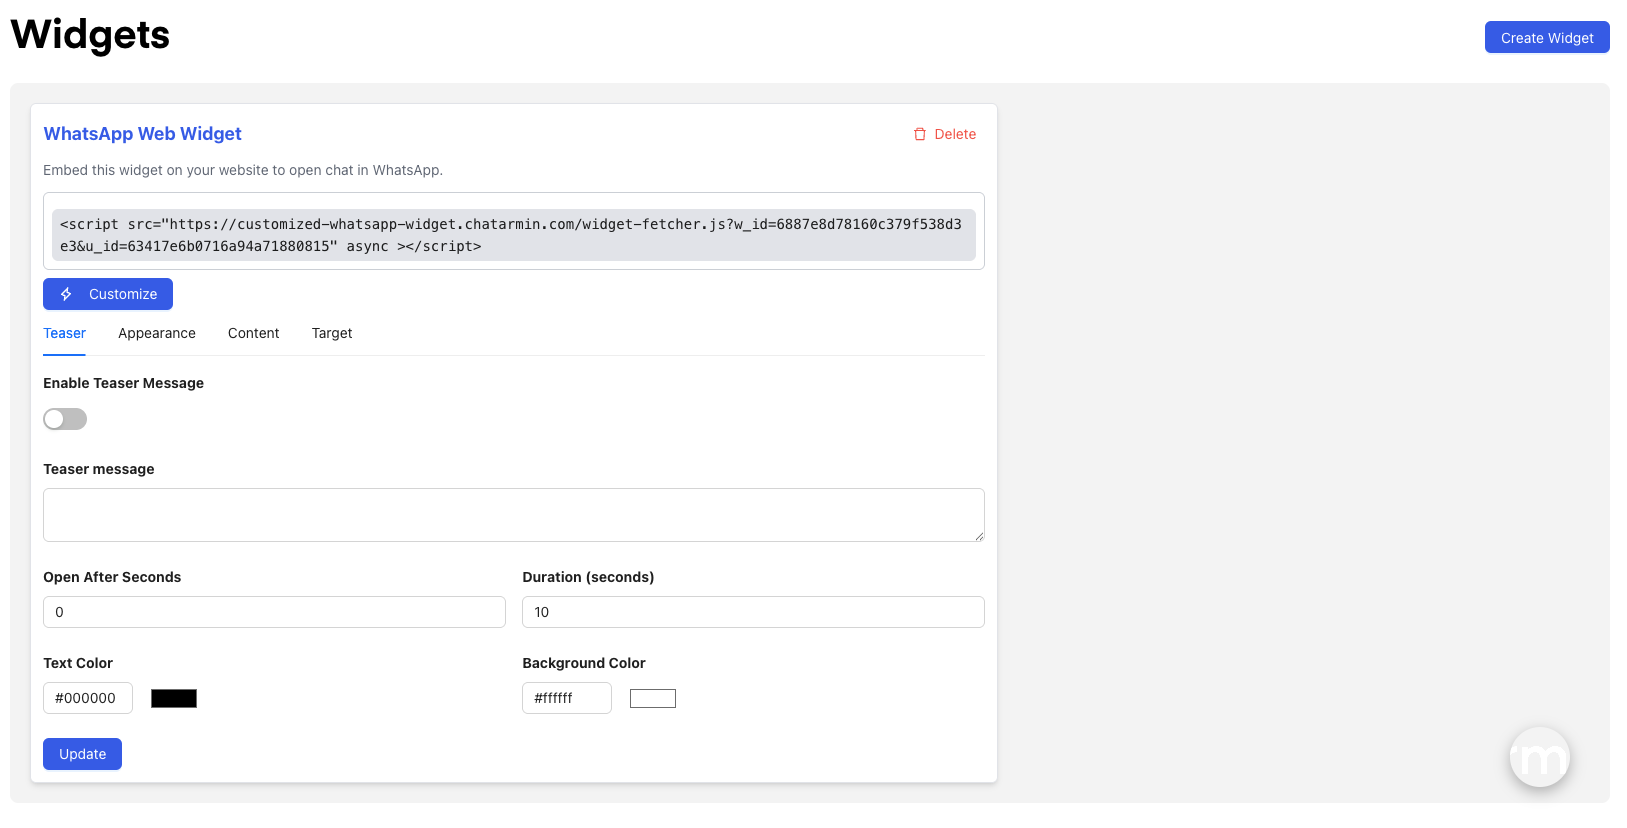1627x828 pixels.
Task: Focus the Open After Seconds field
Action: coord(274,612)
